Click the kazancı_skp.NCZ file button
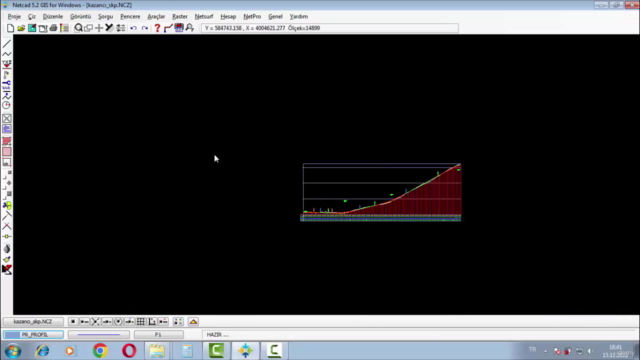640x360 pixels. coord(33,322)
